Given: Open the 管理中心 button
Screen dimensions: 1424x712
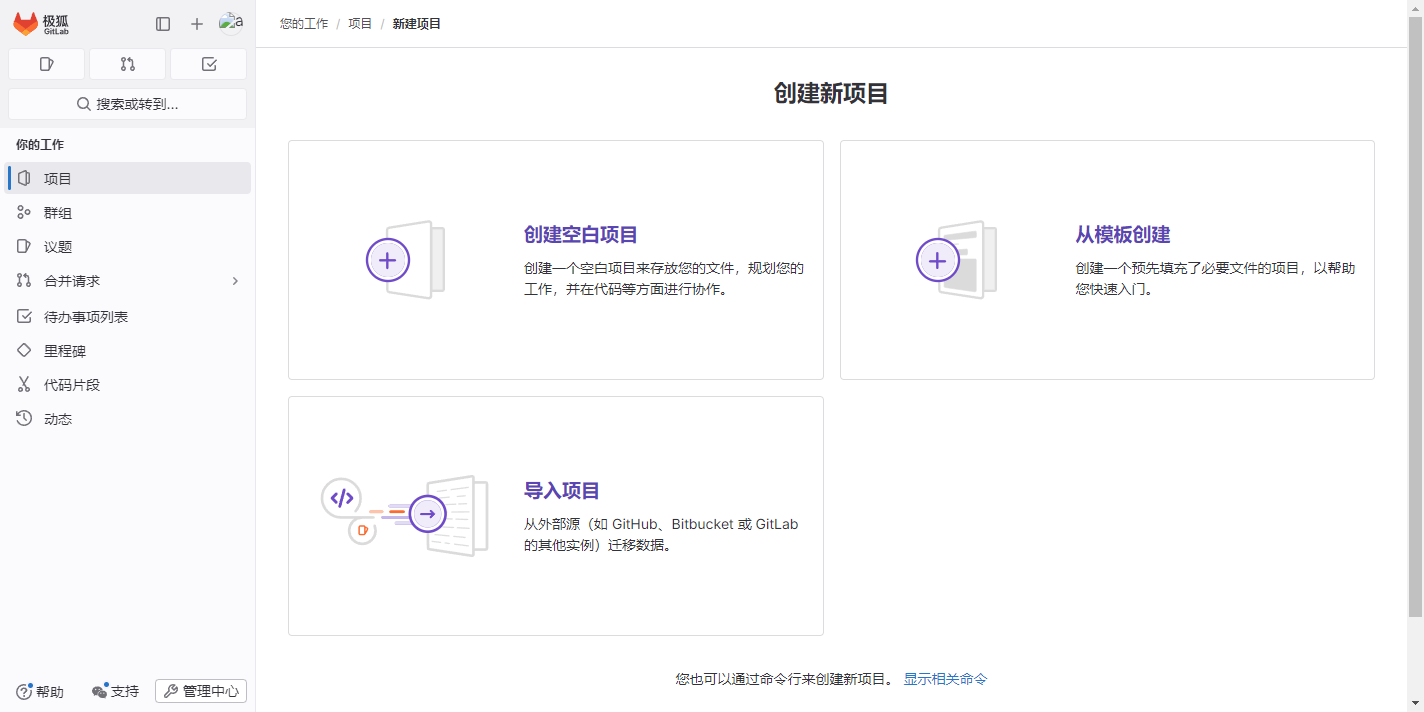Looking at the screenshot, I should coord(201,691).
